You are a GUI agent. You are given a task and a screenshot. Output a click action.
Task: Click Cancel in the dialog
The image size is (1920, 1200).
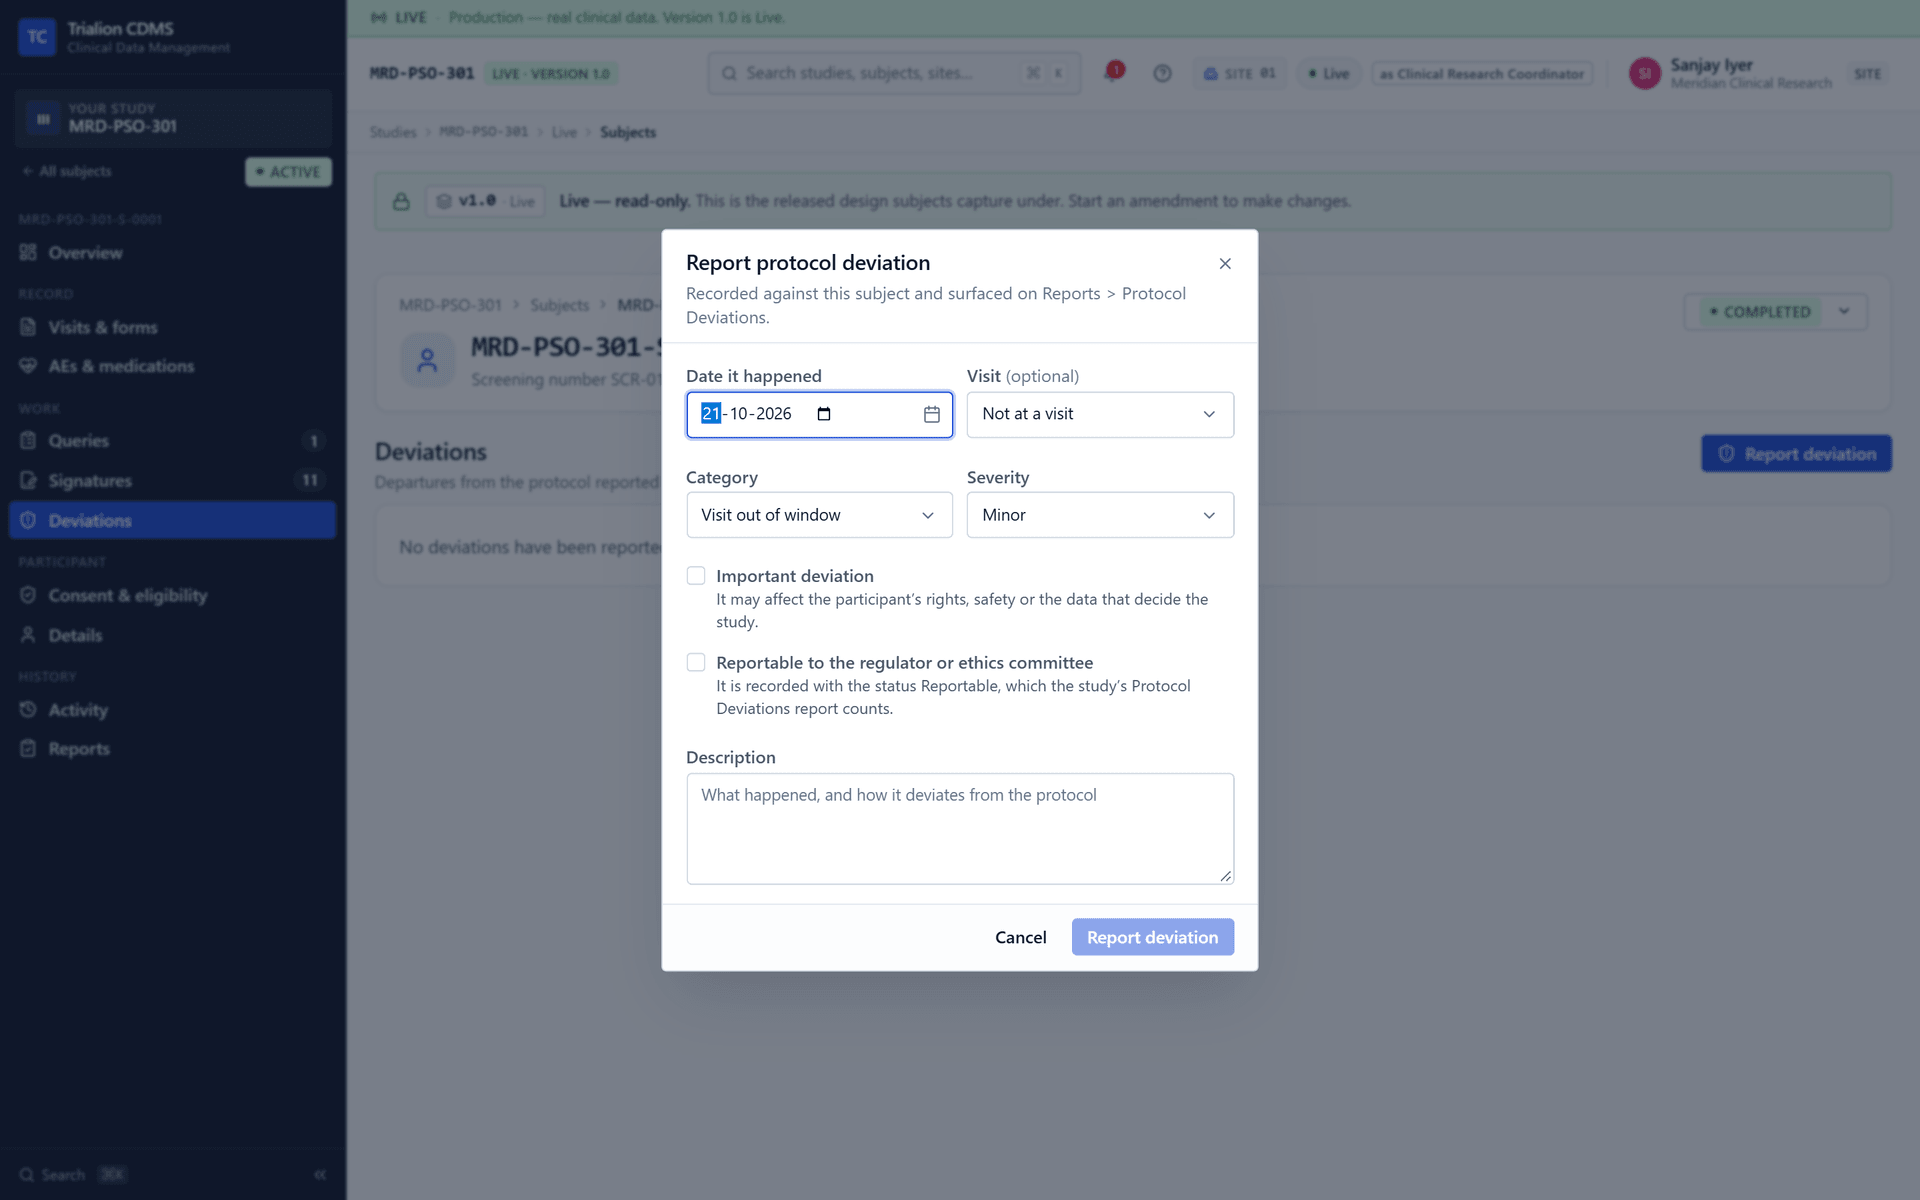[1020, 937]
